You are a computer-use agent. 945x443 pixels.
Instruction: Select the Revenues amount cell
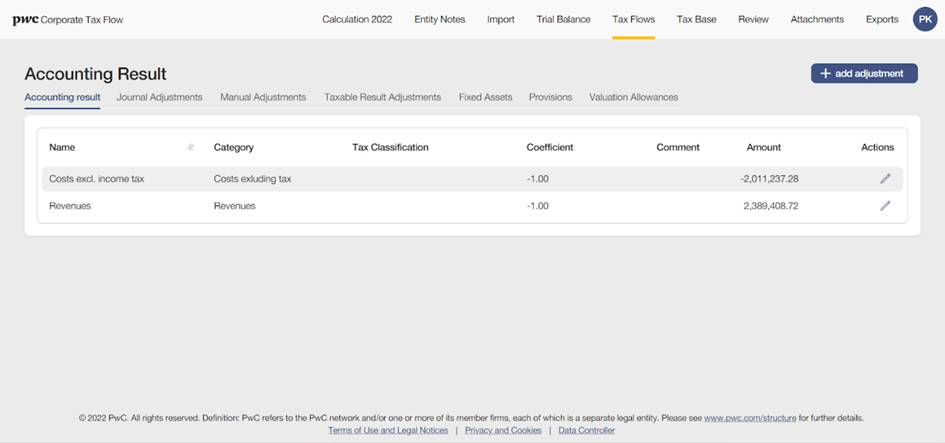tap(770, 206)
